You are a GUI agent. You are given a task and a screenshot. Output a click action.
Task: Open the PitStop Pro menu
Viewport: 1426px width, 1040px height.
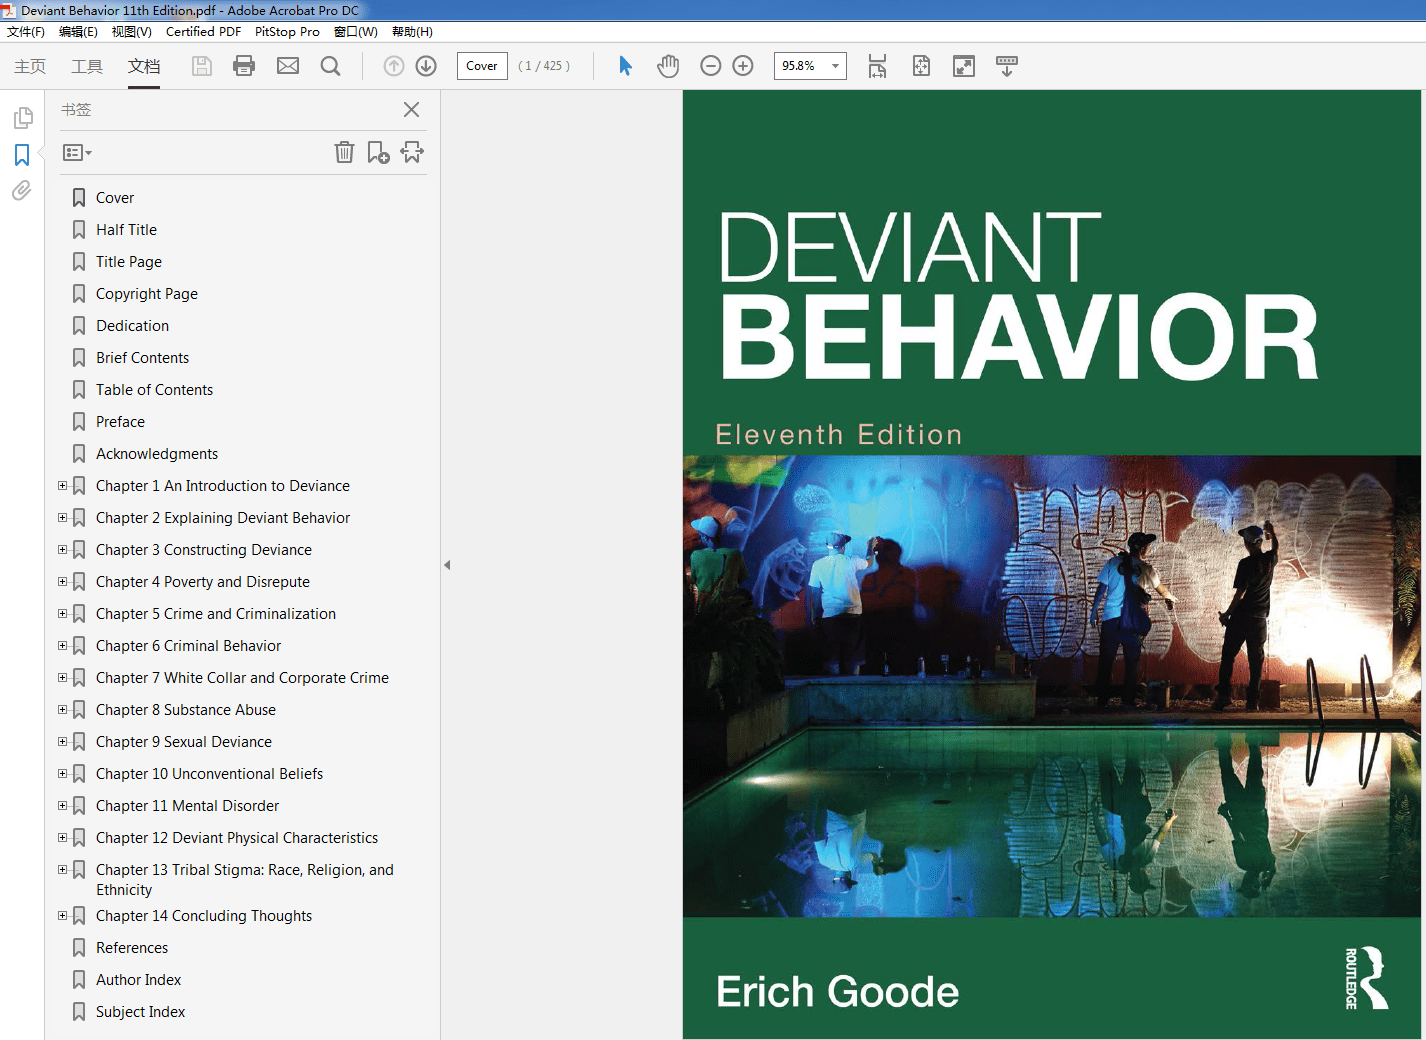click(x=287, y=32)
